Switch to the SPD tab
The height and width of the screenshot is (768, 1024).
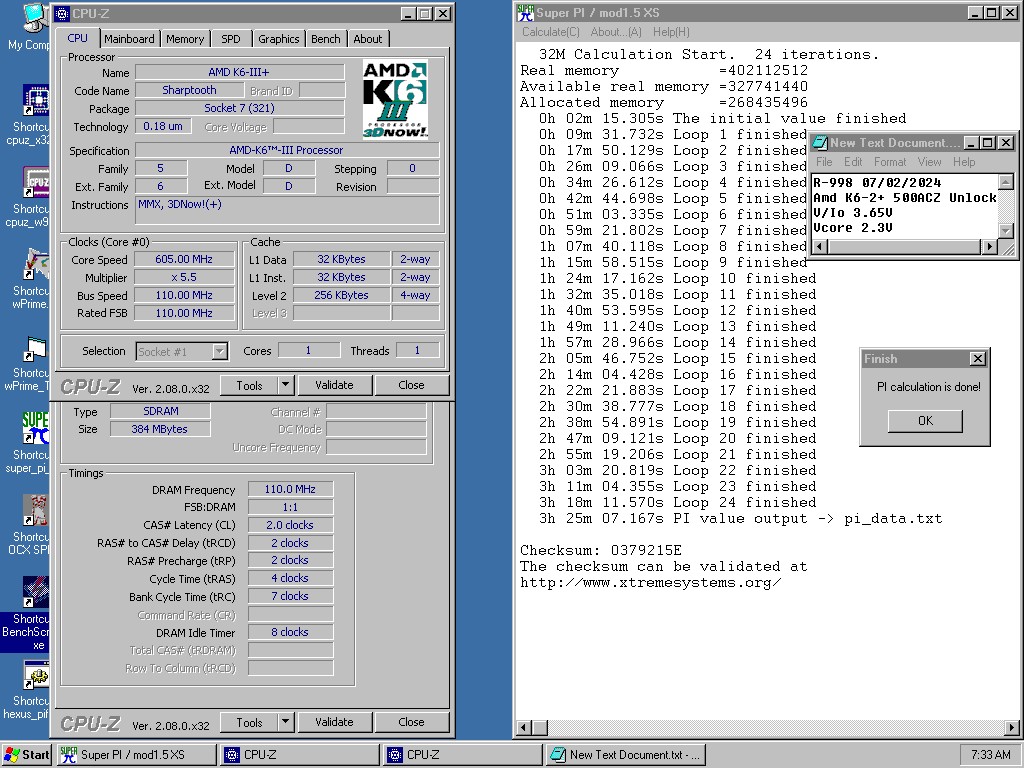231,39
